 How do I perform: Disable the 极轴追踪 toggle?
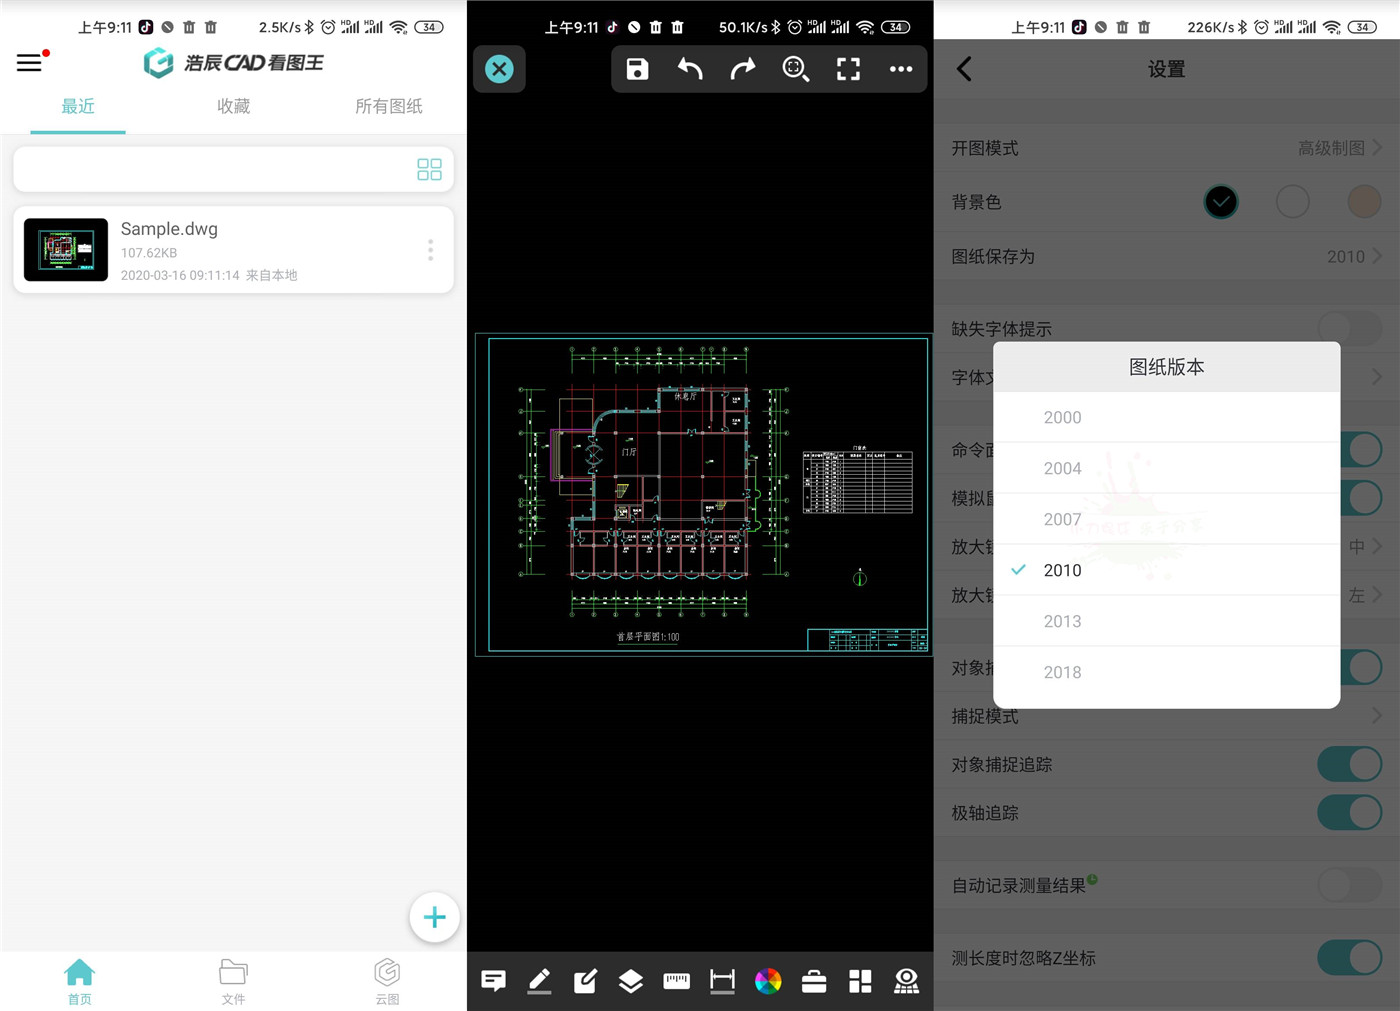point(1349,812)
